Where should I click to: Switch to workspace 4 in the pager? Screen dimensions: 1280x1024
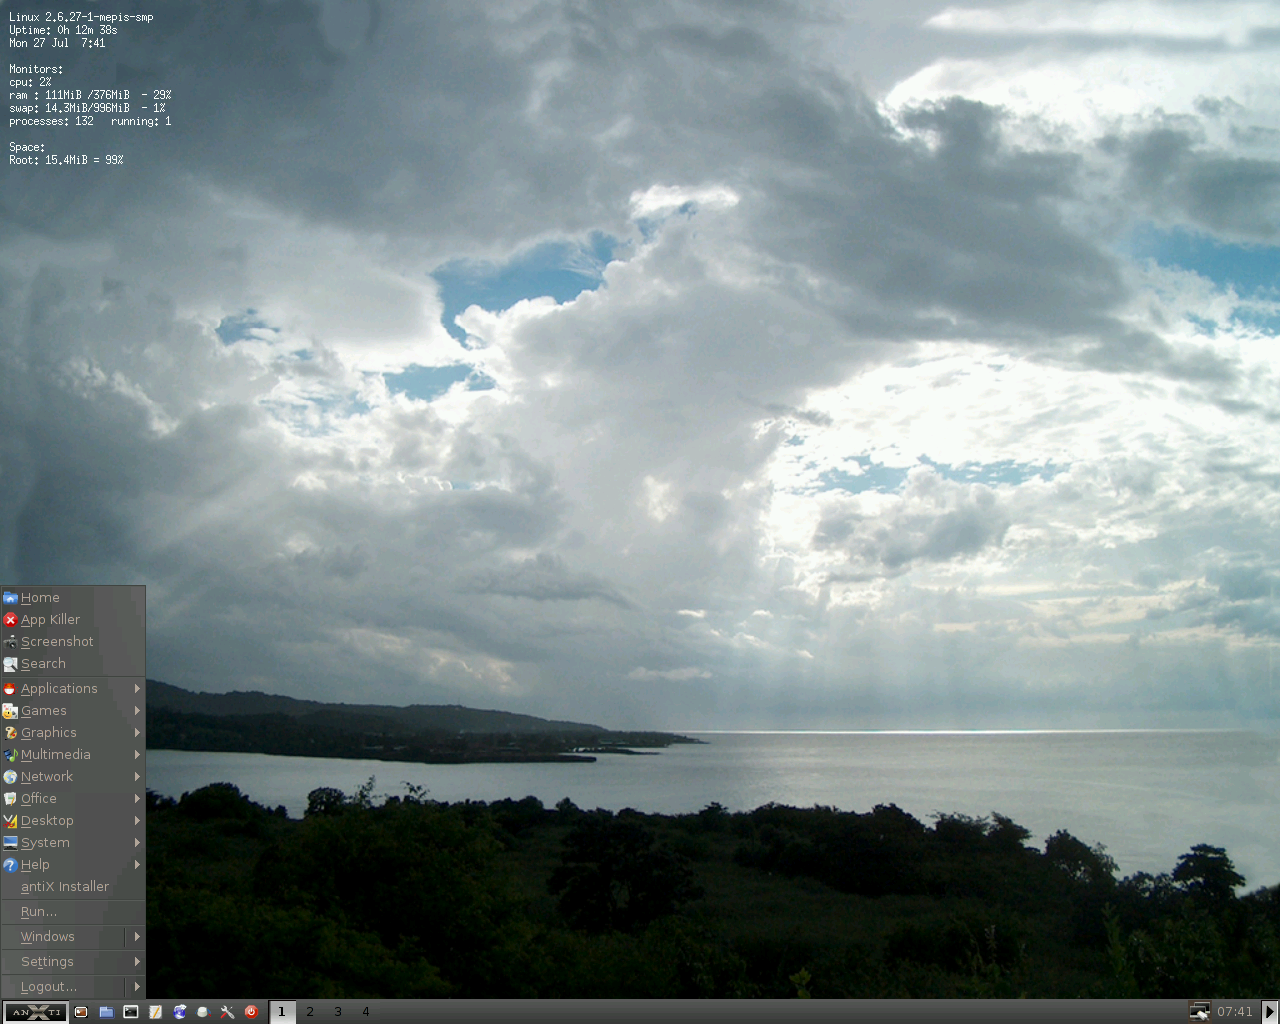(366, 1012)
